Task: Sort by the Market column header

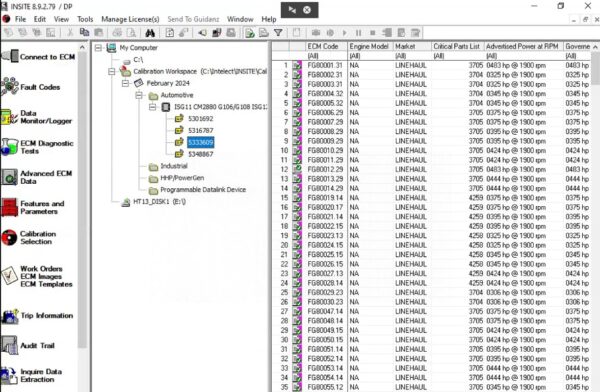Action: tap(412, 46)
